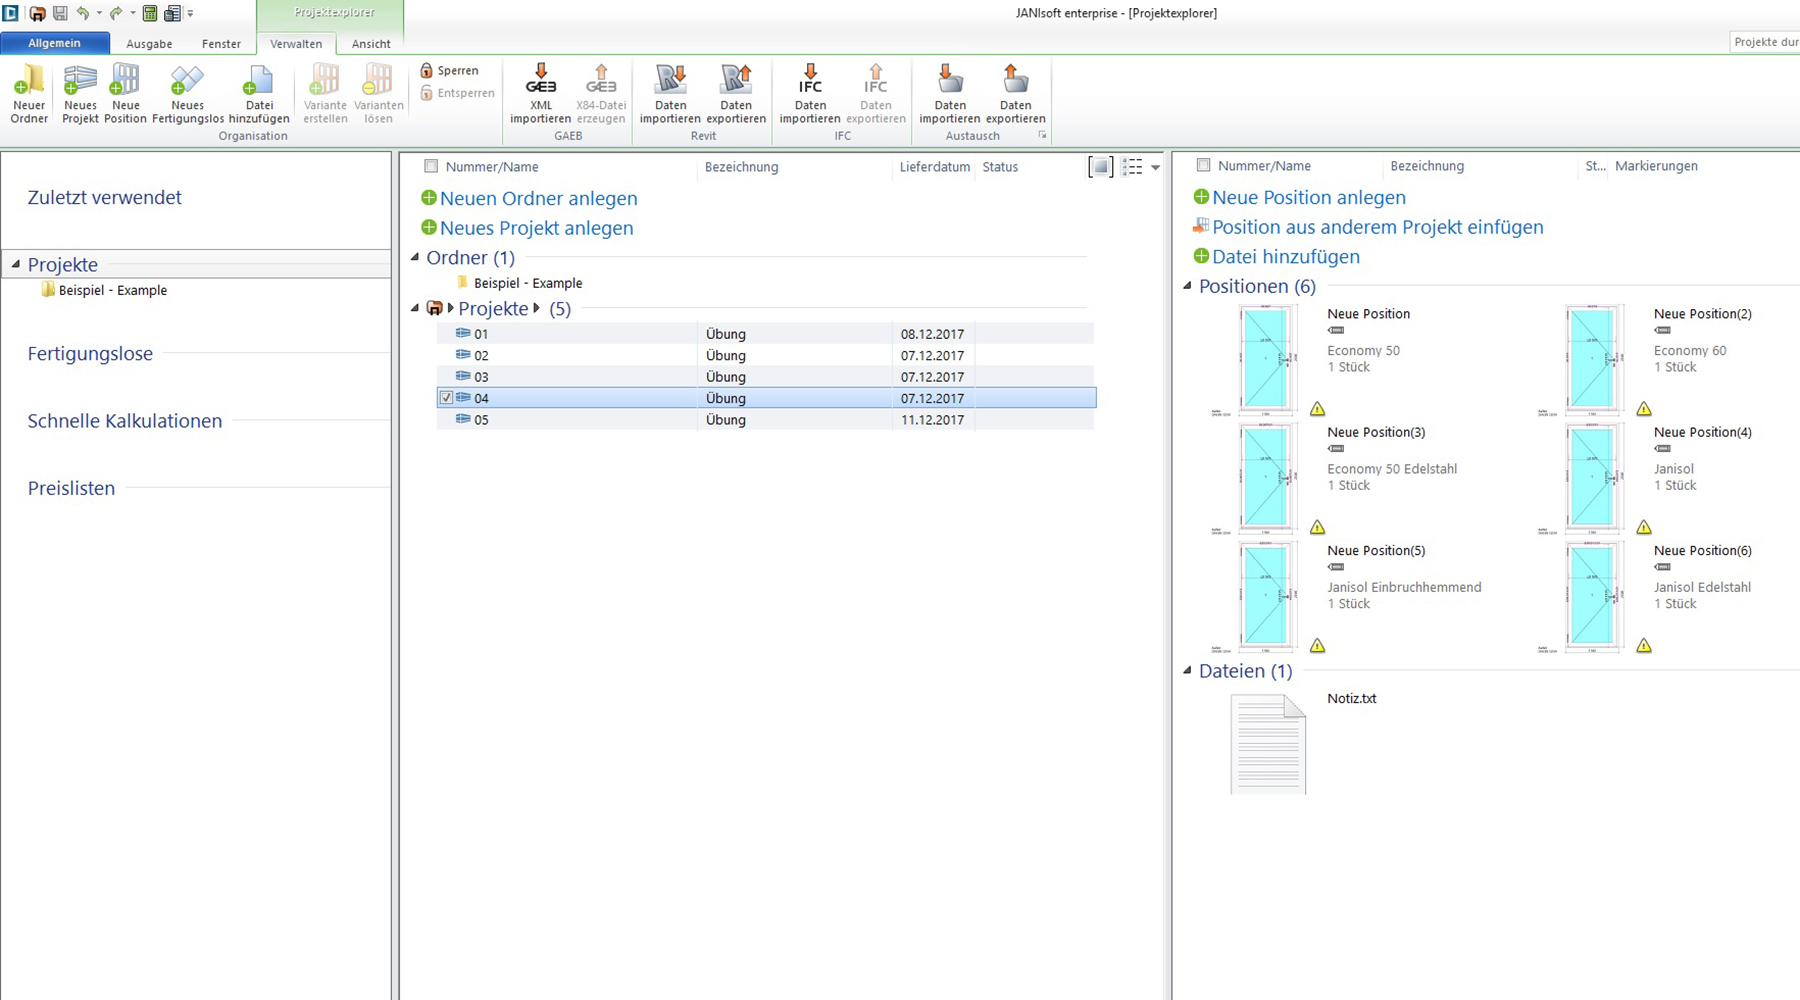Collapse the Positionen (6) group
Screen dimensions: 1800x1000
click(x=1187, y=285)
